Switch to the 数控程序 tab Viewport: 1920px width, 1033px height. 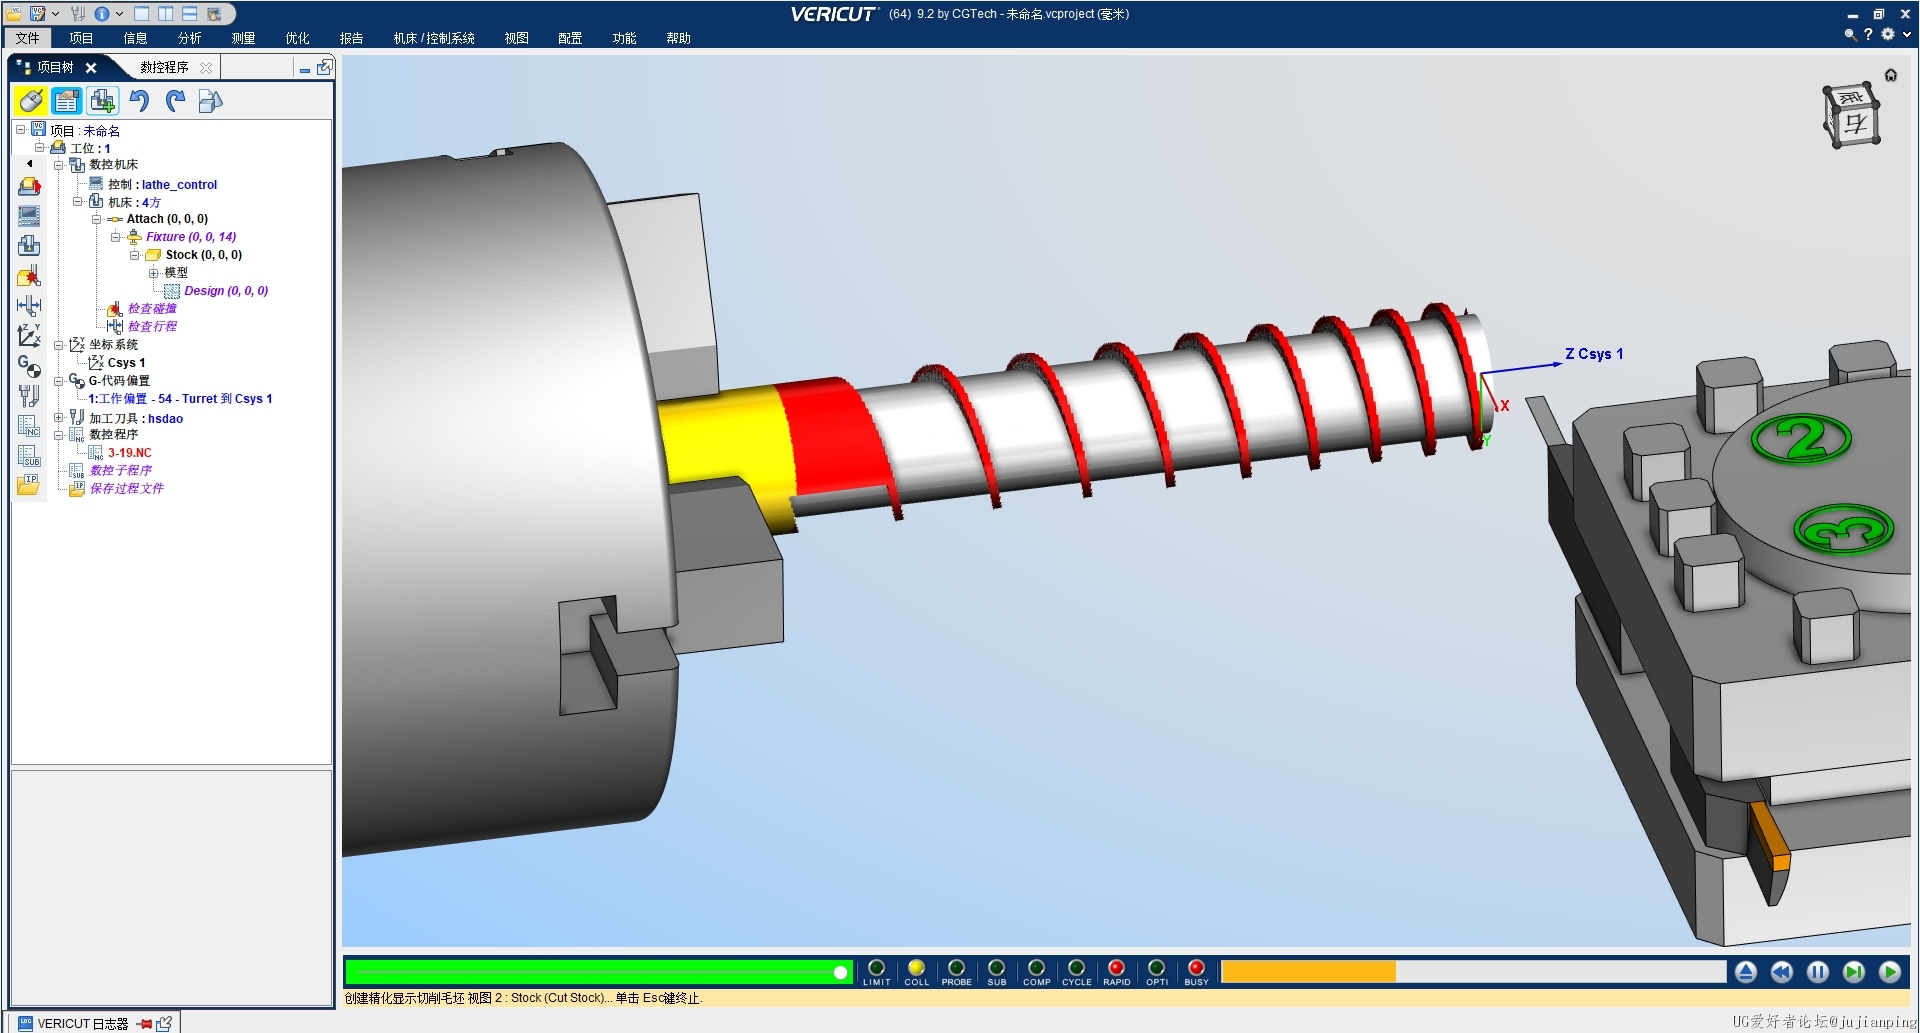click(164, 67)
